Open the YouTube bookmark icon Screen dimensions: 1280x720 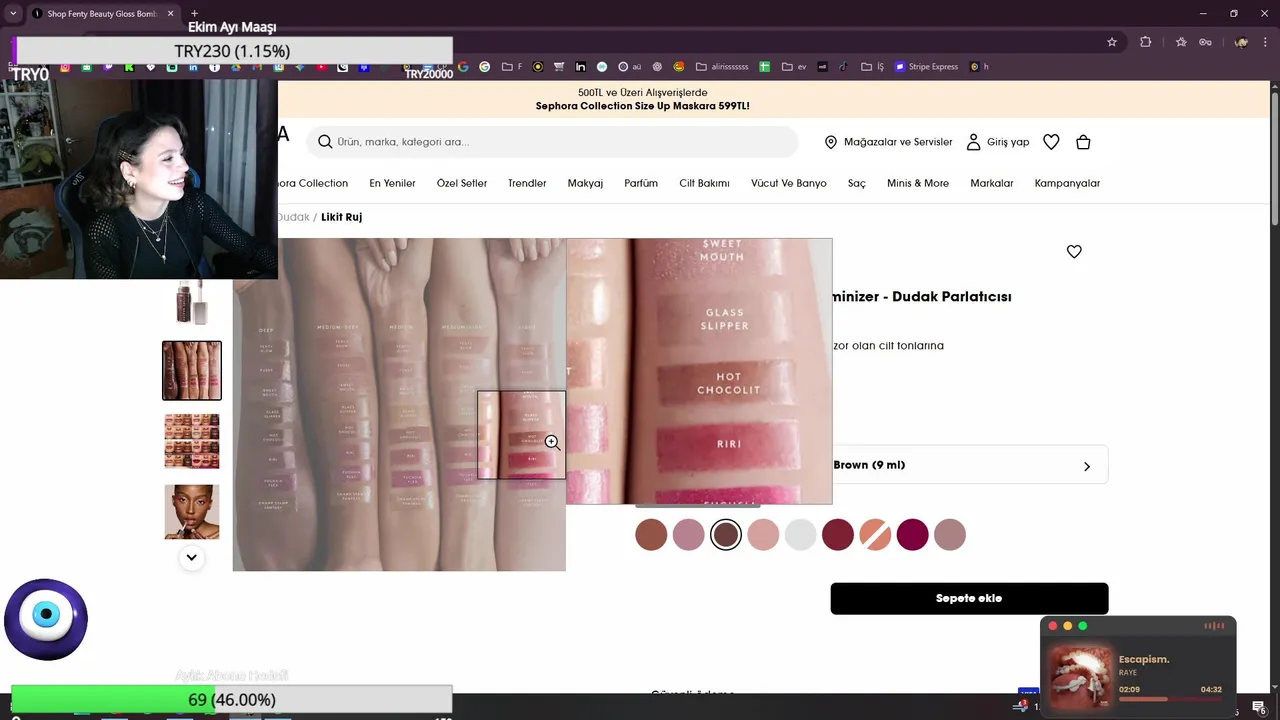[x=321, y=67]
